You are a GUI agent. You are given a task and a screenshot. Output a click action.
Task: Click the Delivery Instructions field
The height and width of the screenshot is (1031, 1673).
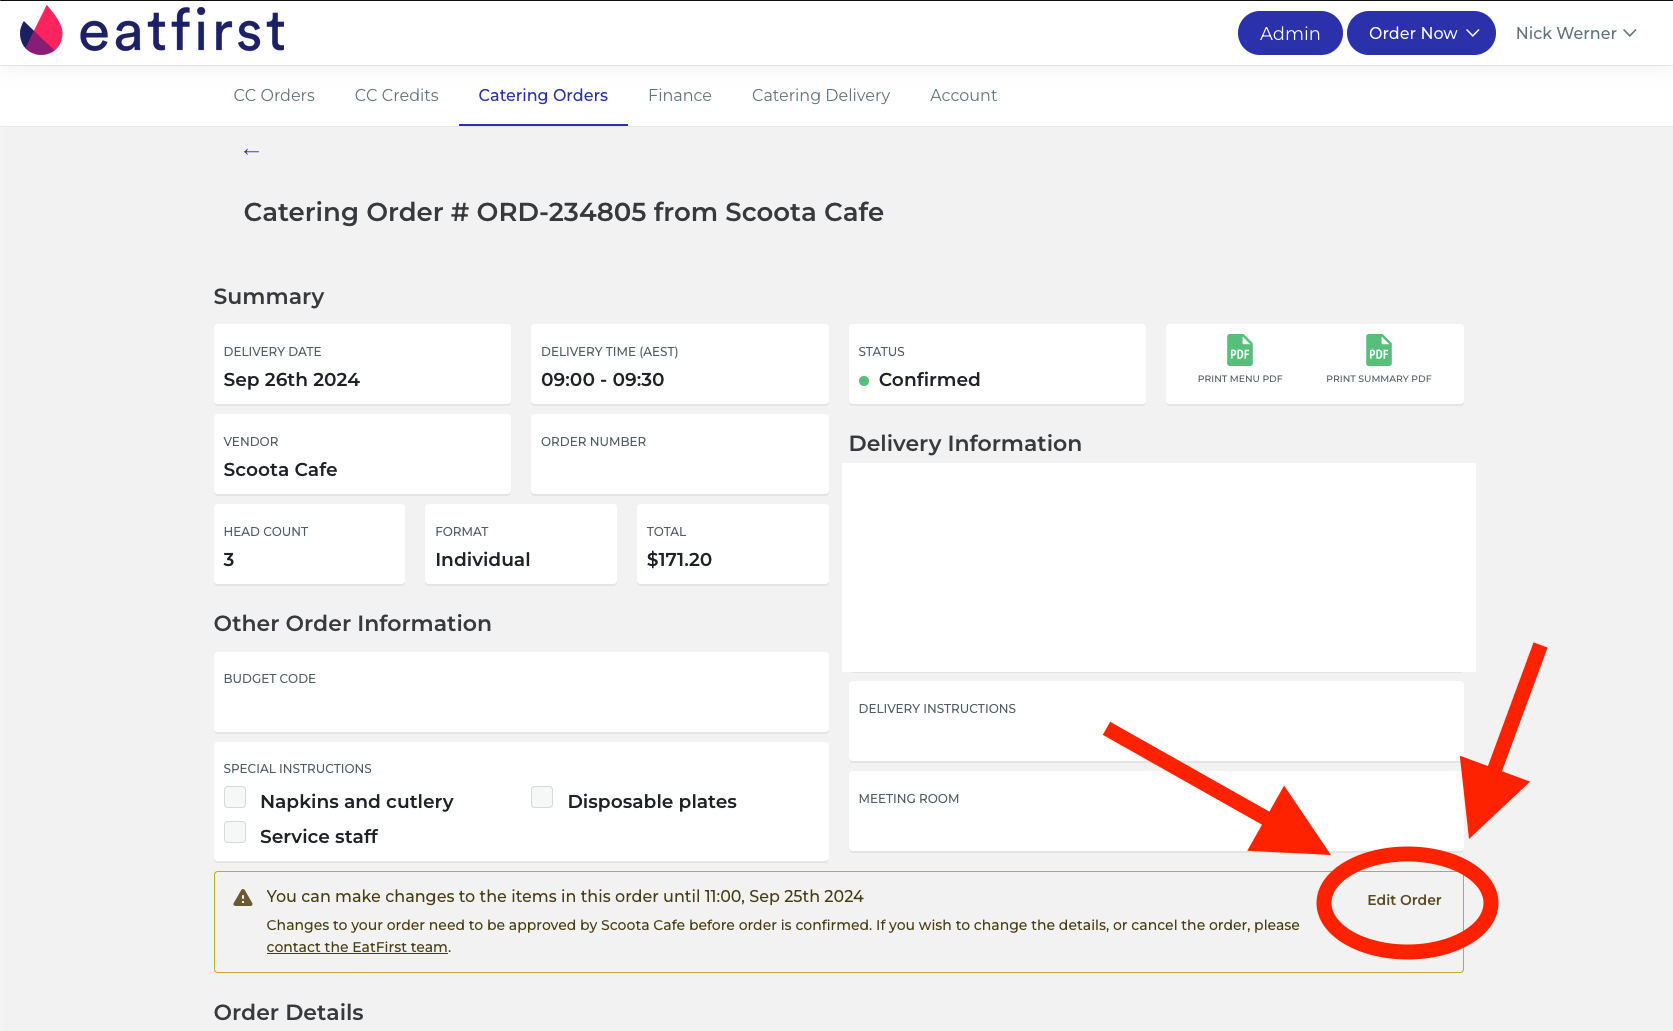click(1156, 721)
